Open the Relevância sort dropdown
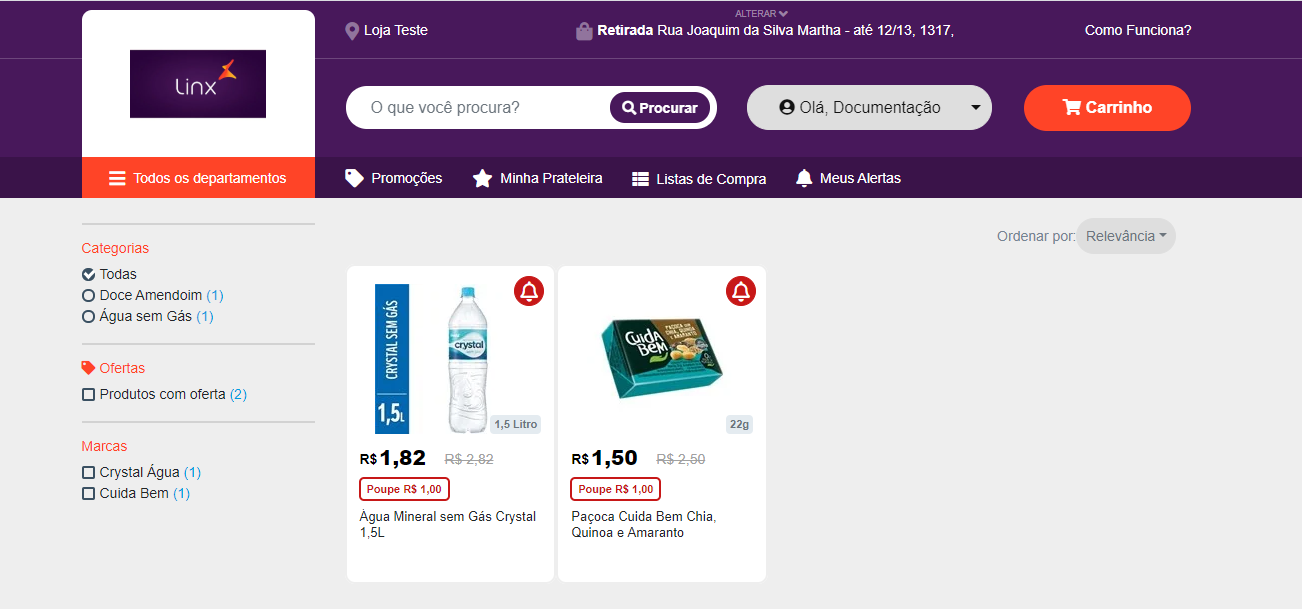Image resolution: width=1302 pixels, height=609 pixels. click(x=1126, y=236)
